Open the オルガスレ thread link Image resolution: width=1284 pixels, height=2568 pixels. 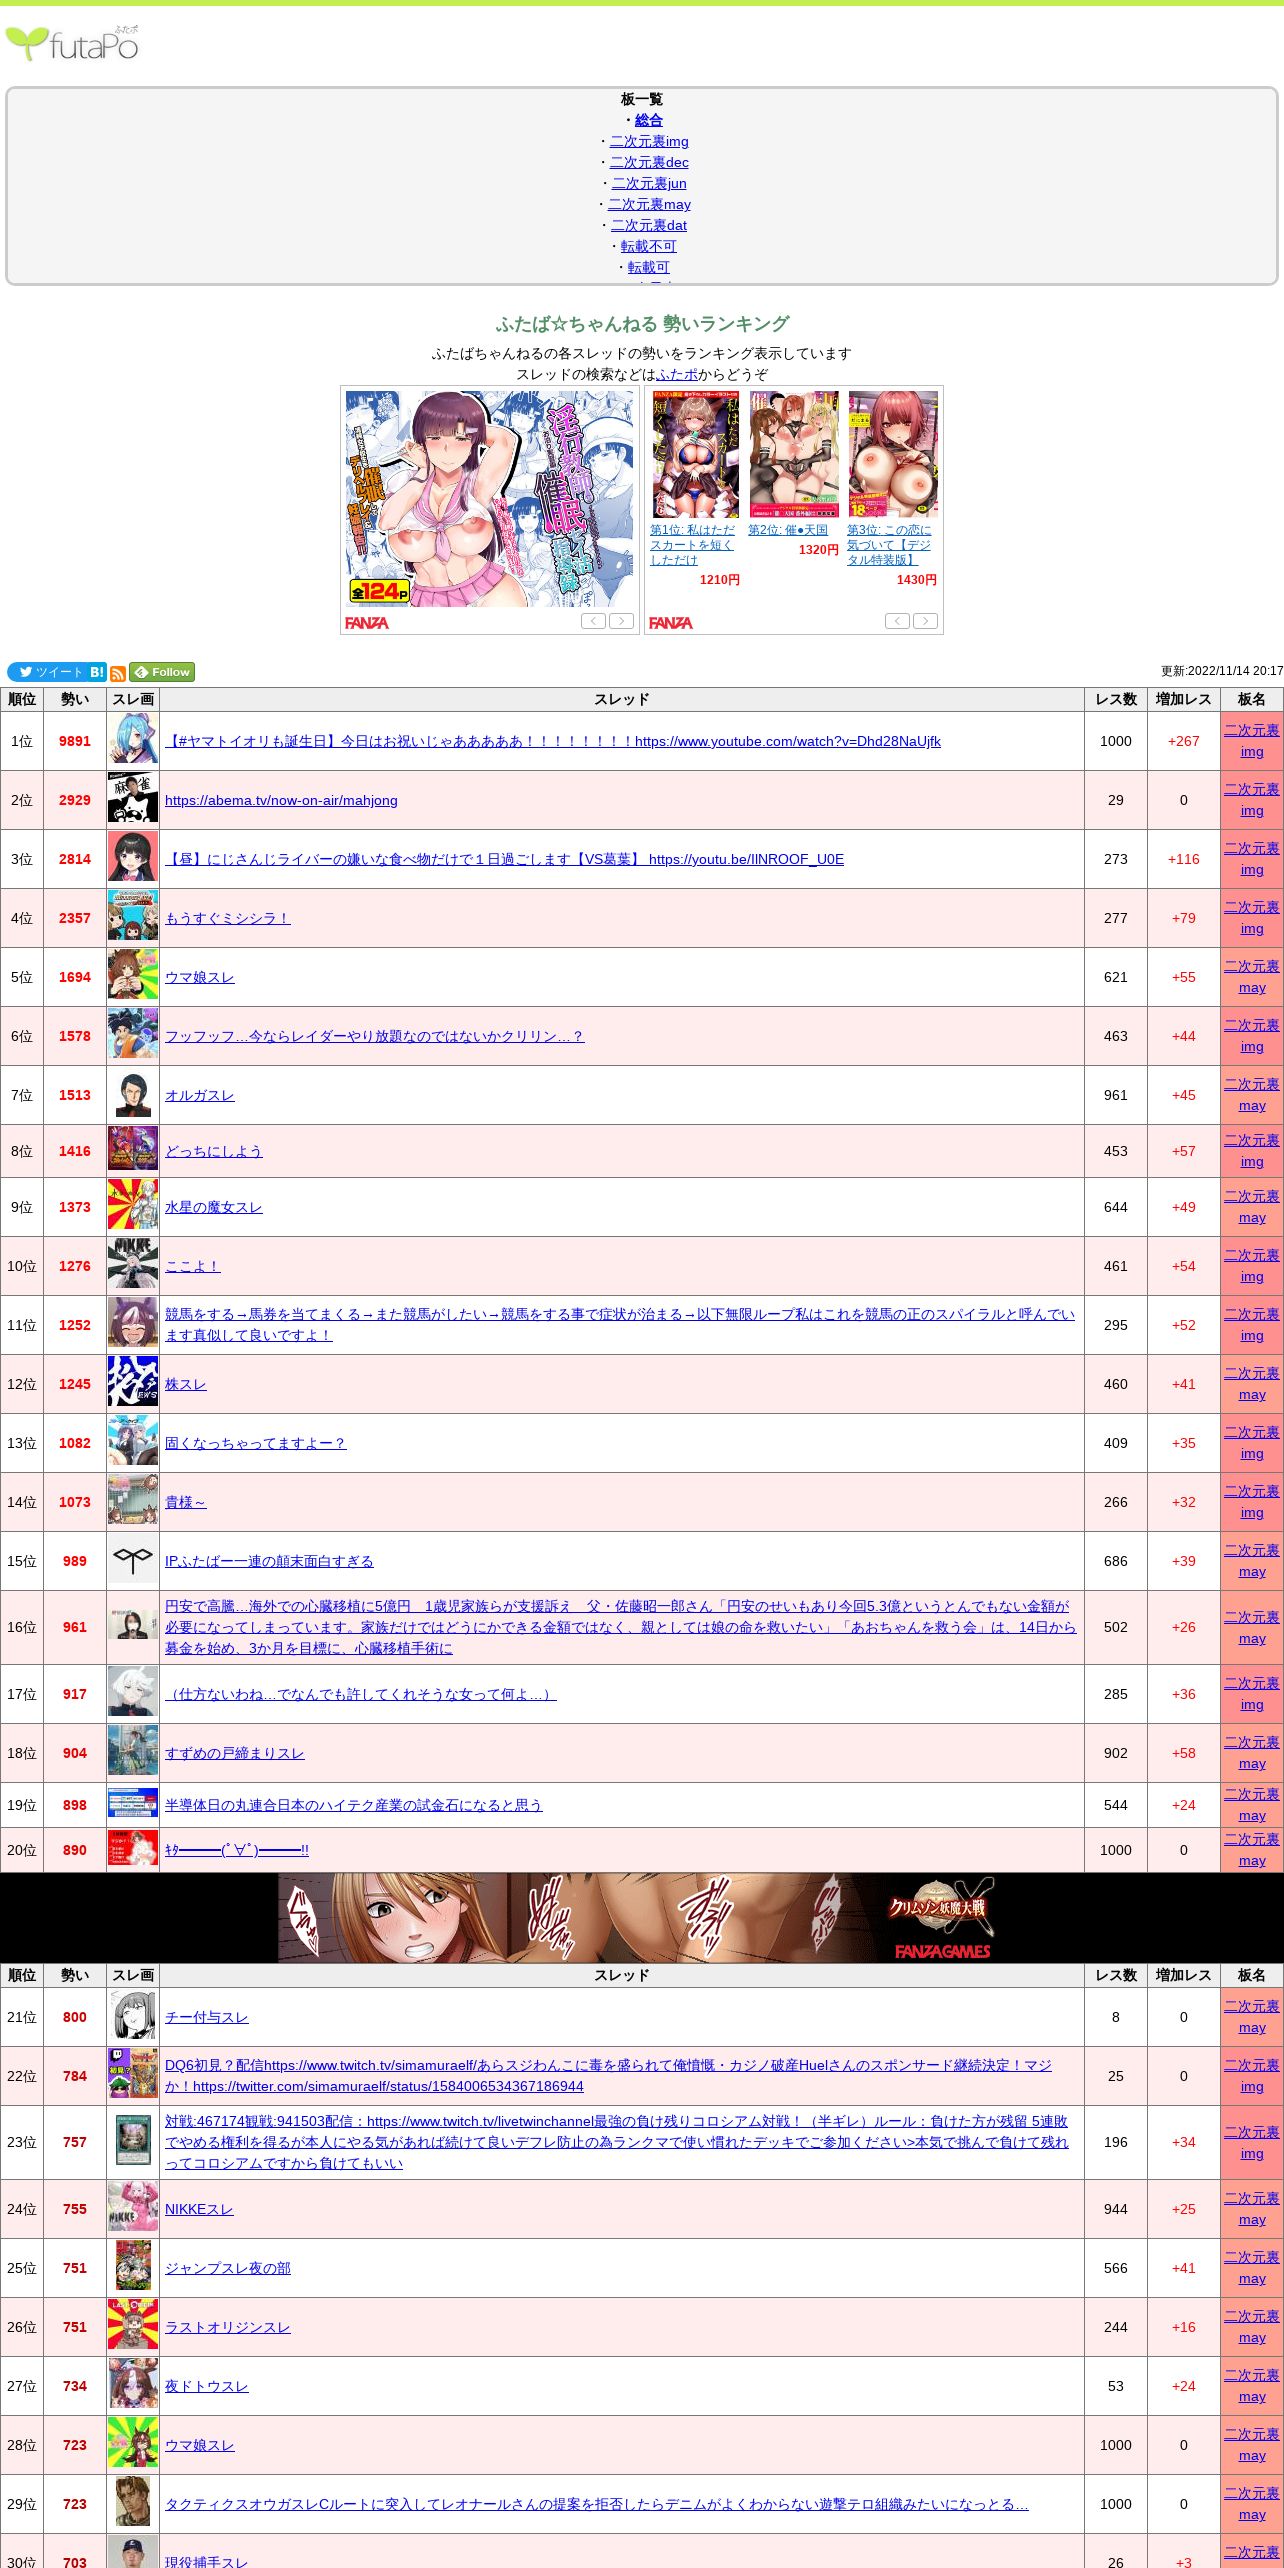point(200,1095)
